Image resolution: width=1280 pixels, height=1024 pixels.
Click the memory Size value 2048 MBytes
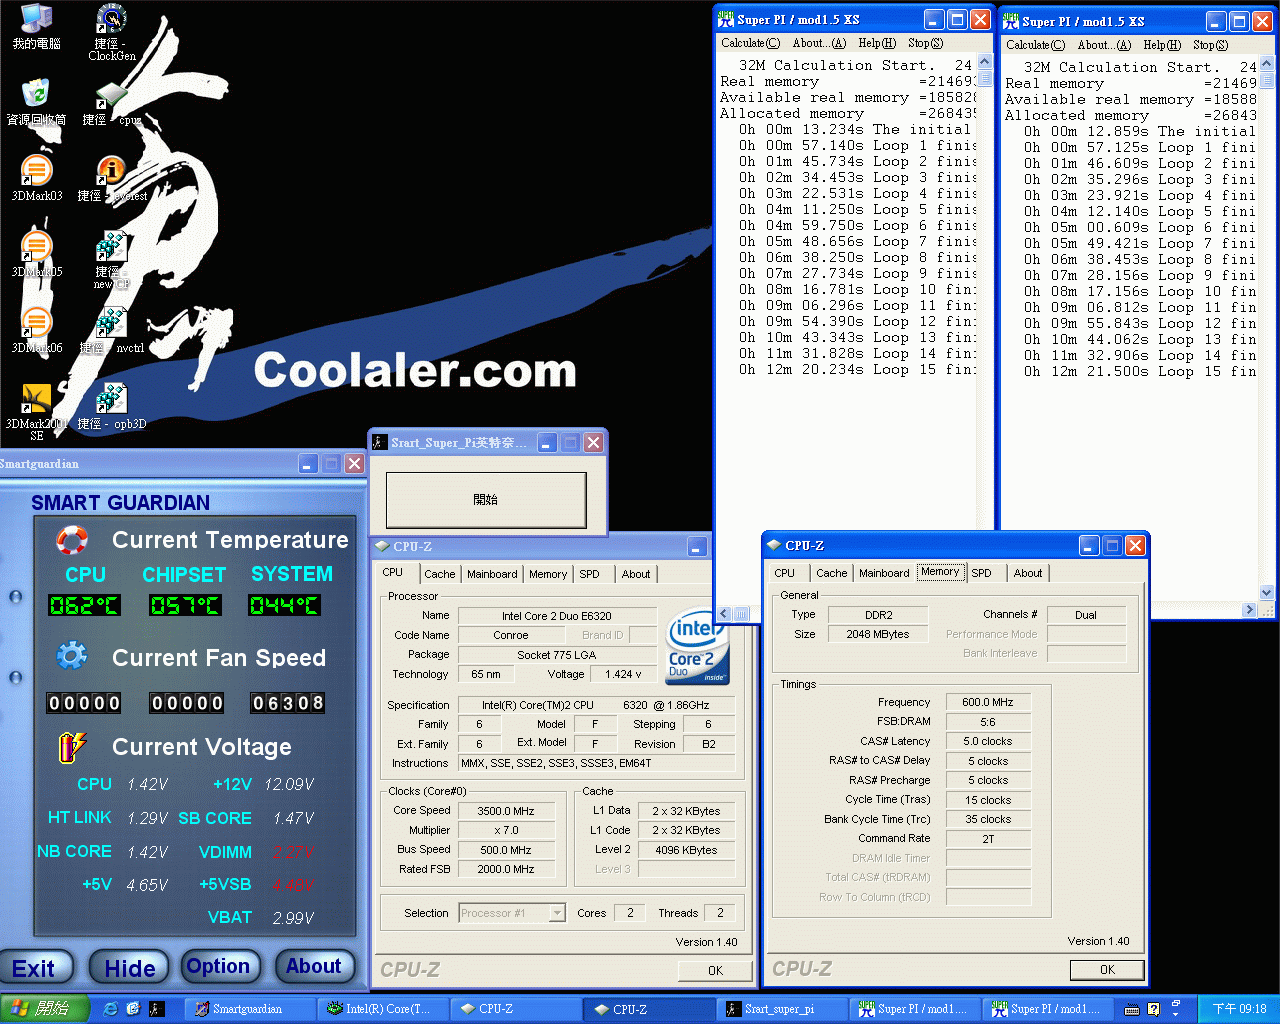coord(878,634)
